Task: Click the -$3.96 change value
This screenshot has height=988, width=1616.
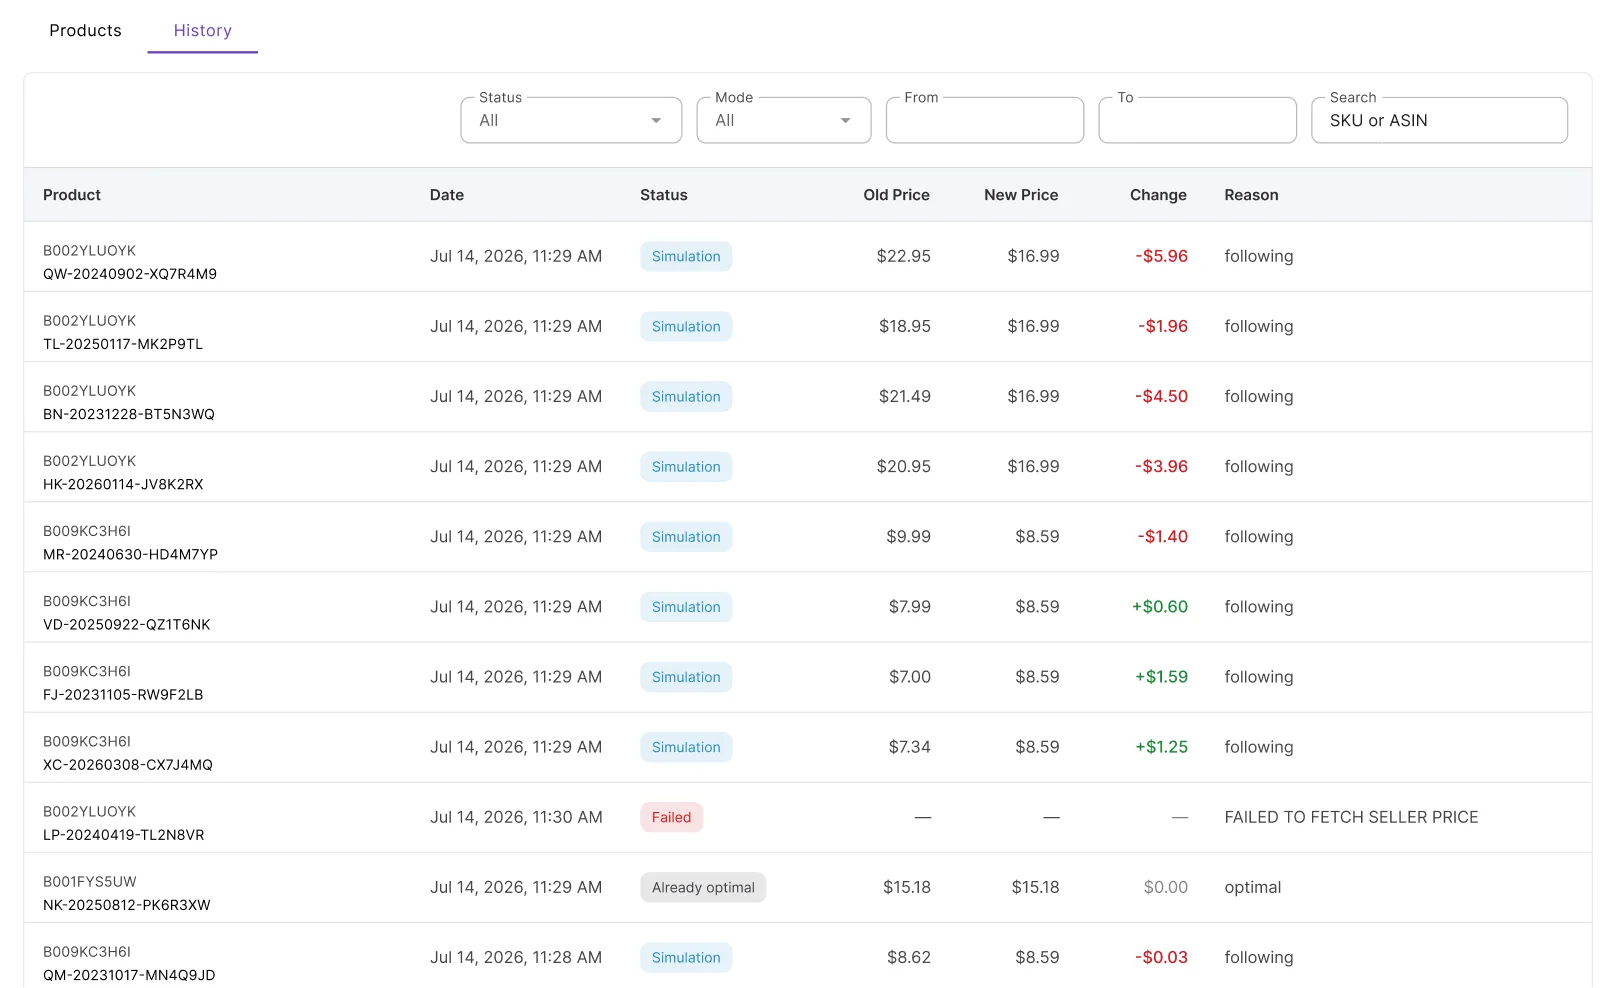Action: (x=1161, y=466)
